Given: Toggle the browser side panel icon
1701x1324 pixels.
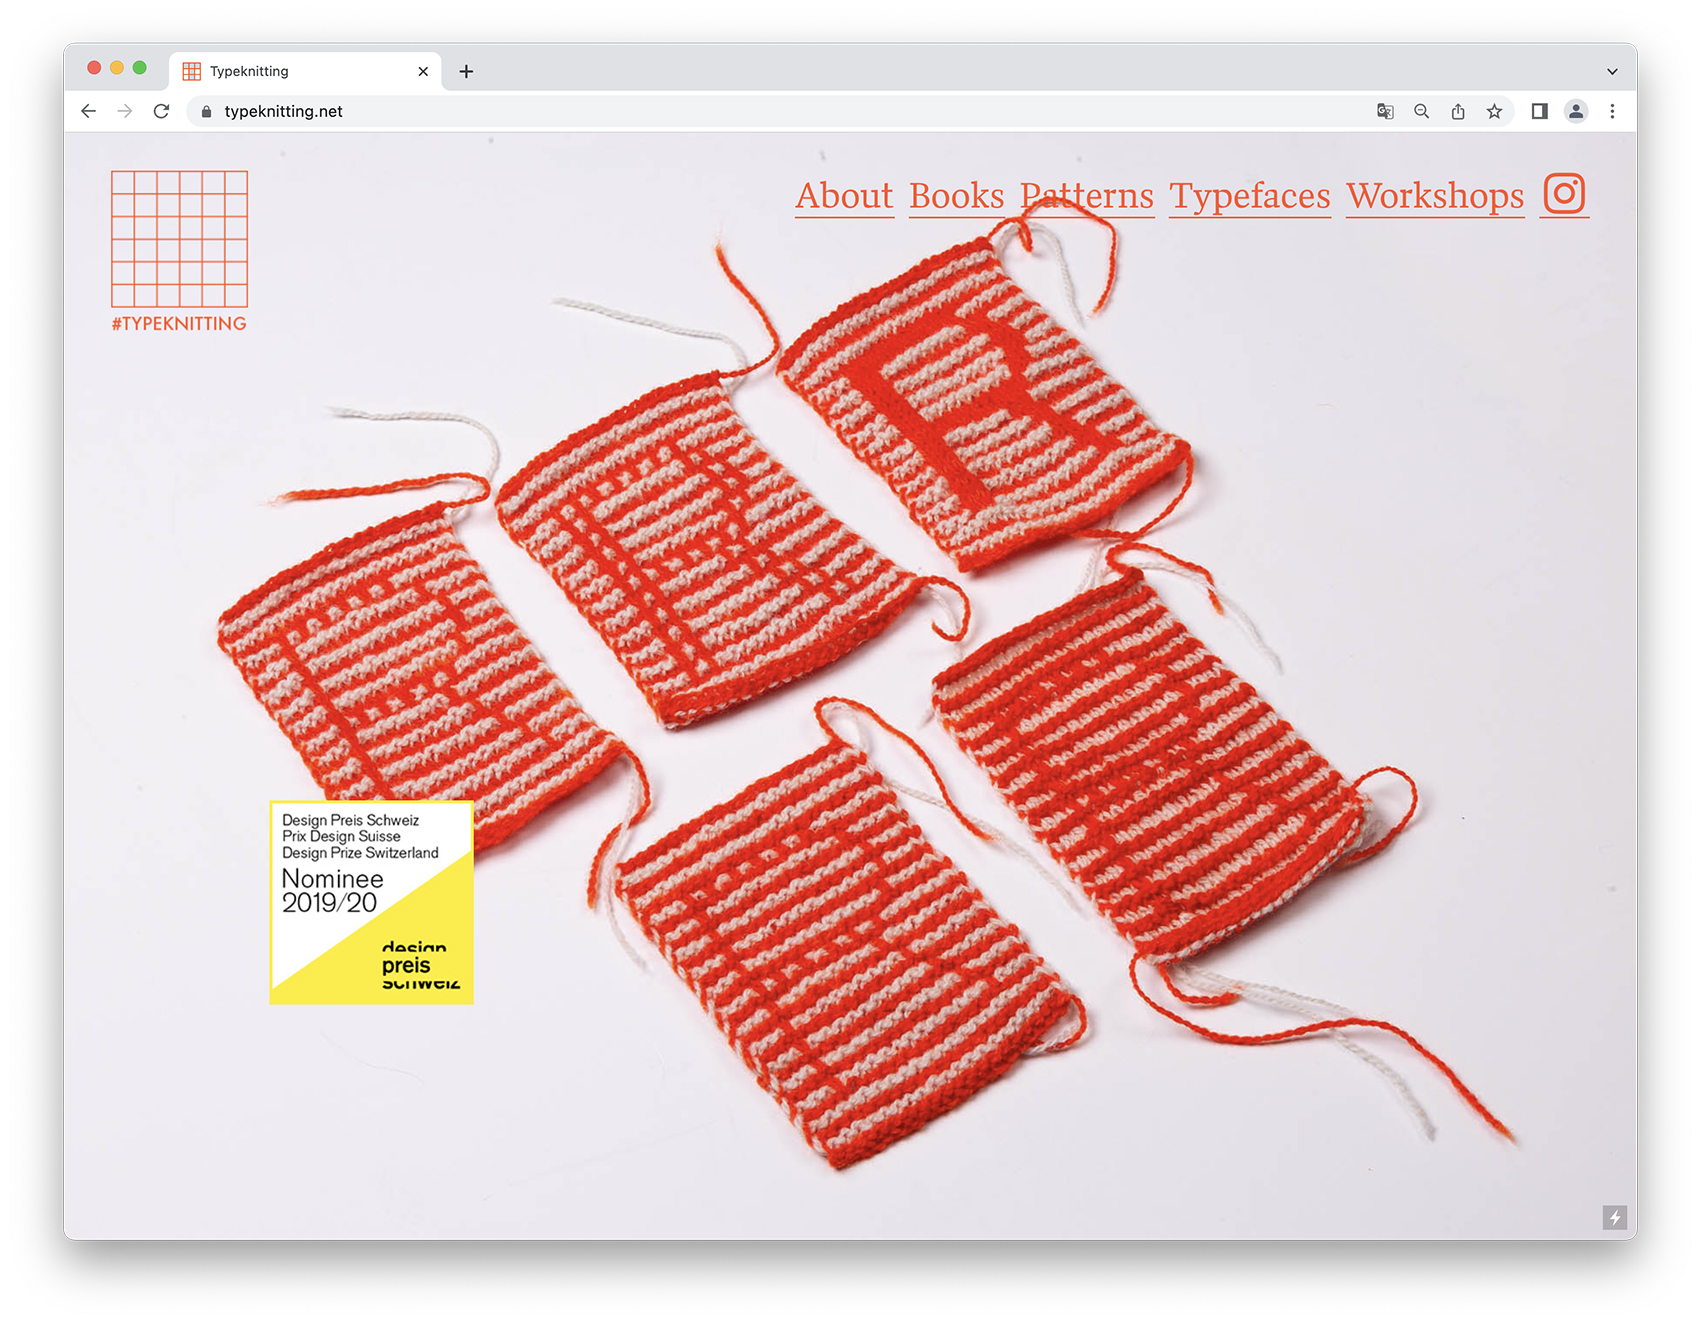Looking at the screenshot, I should 1540,111.
